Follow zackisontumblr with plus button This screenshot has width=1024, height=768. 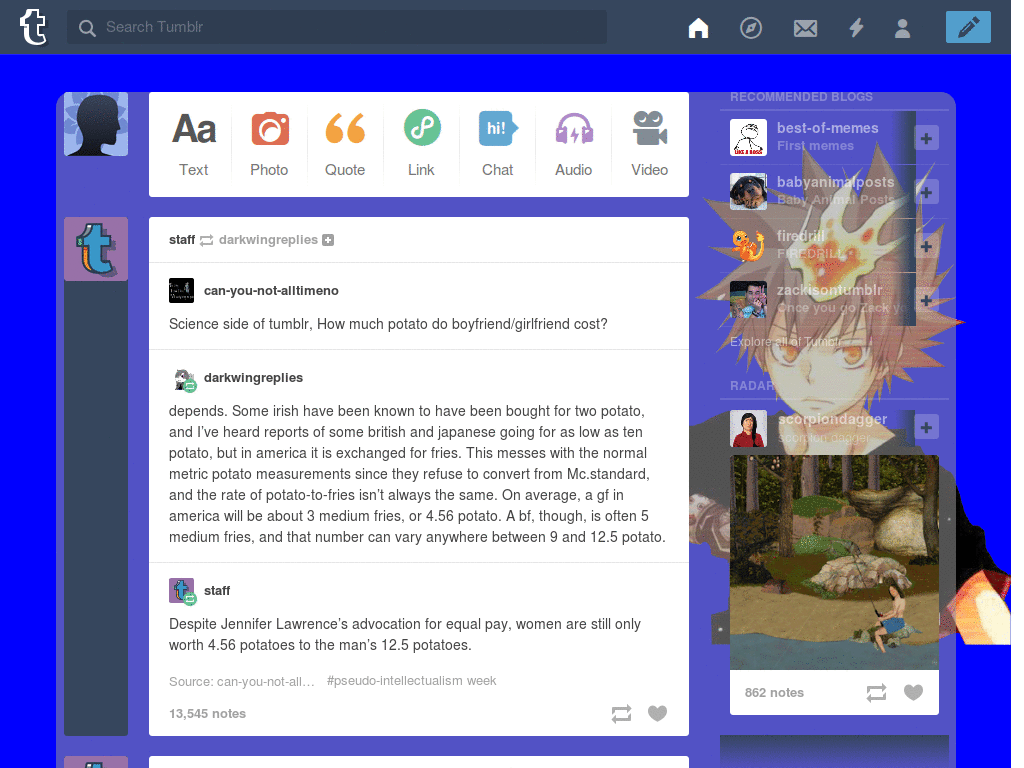pos(926,300)
